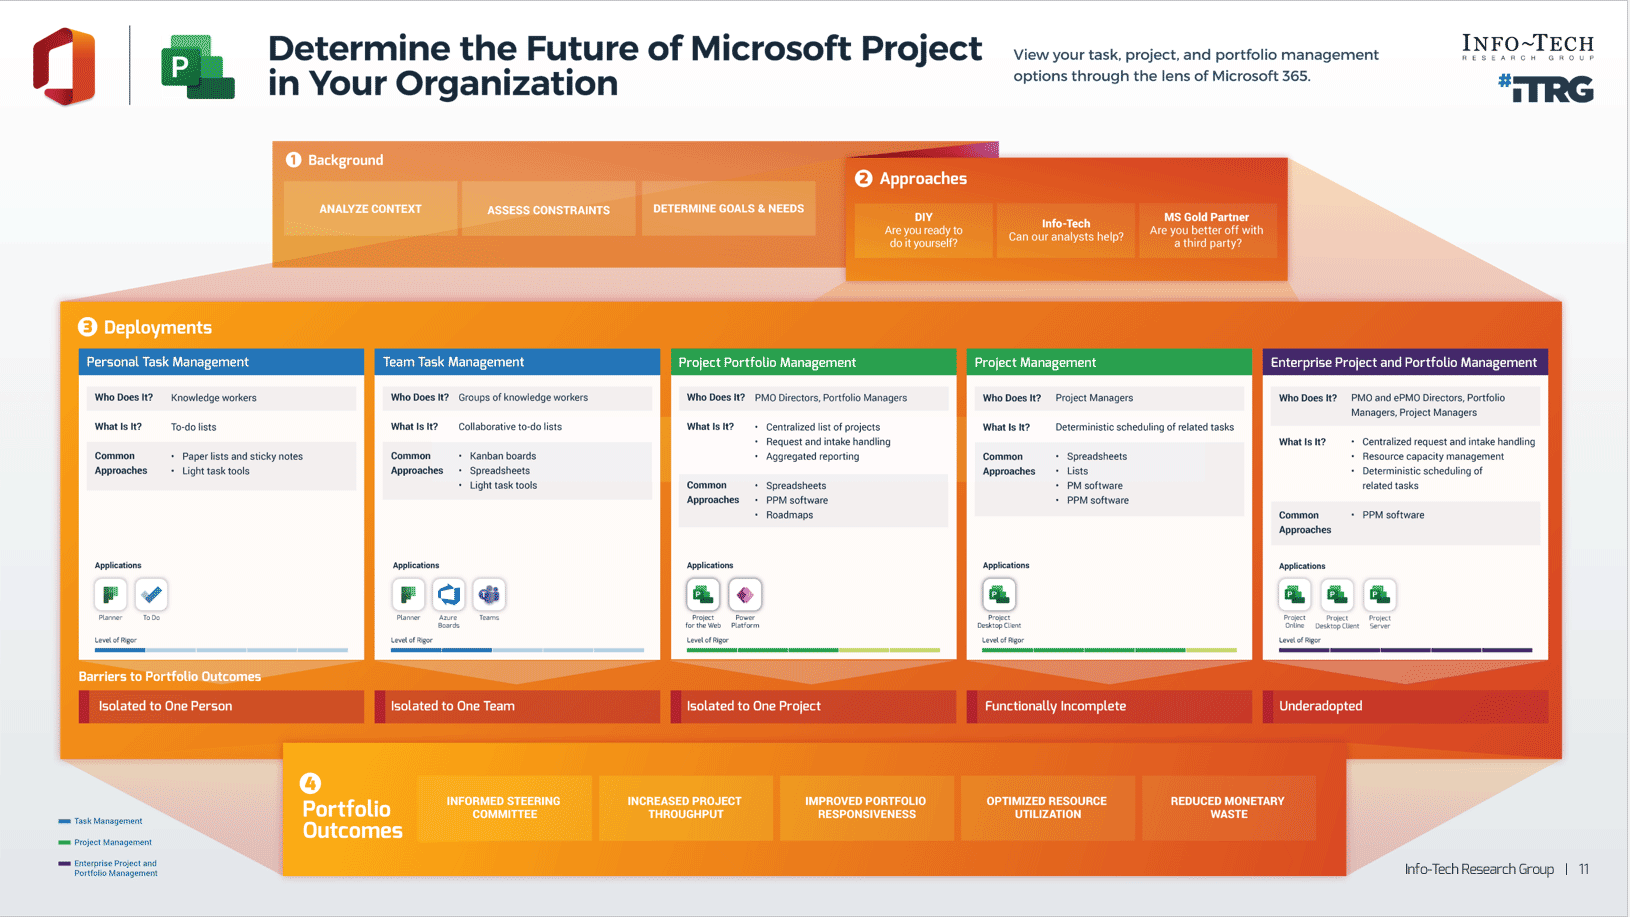Select Project Desktop Client icon in Enterprise column

click(x=1337, y=595)
